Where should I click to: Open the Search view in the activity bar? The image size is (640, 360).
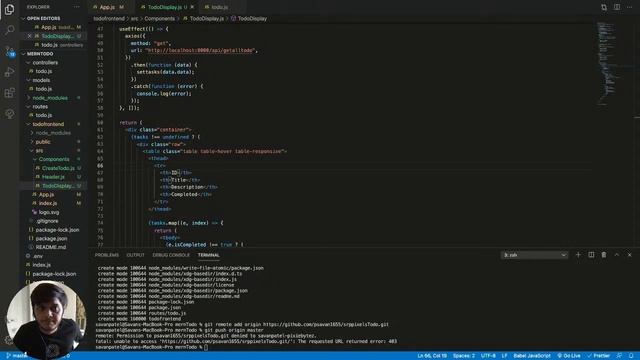(x=9, y=30)
